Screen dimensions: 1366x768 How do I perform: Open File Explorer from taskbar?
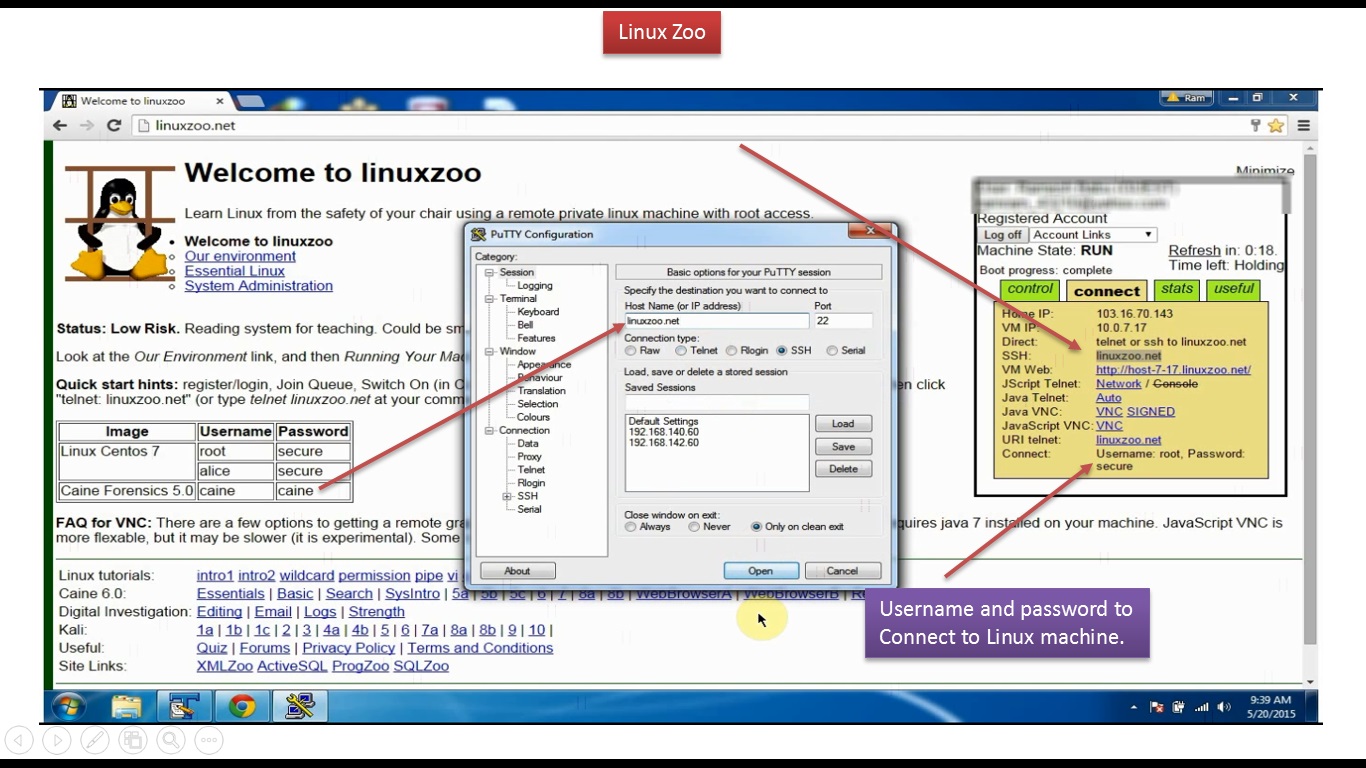coord(127,707)
